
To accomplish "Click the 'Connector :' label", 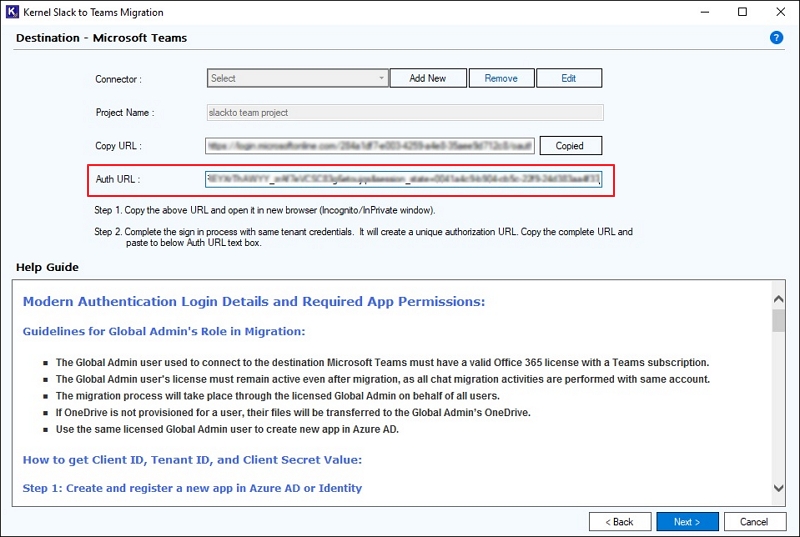I will tap(118, 79).
